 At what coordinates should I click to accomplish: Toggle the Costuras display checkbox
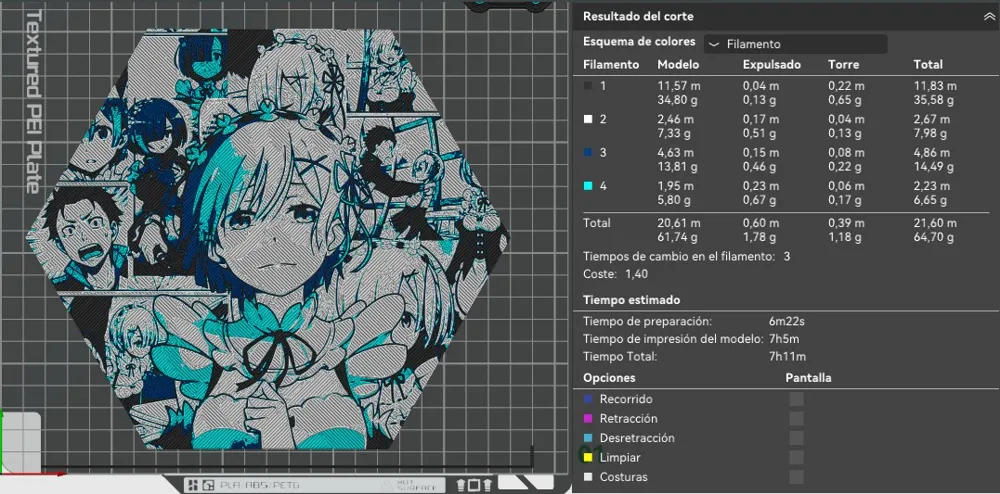797,477
